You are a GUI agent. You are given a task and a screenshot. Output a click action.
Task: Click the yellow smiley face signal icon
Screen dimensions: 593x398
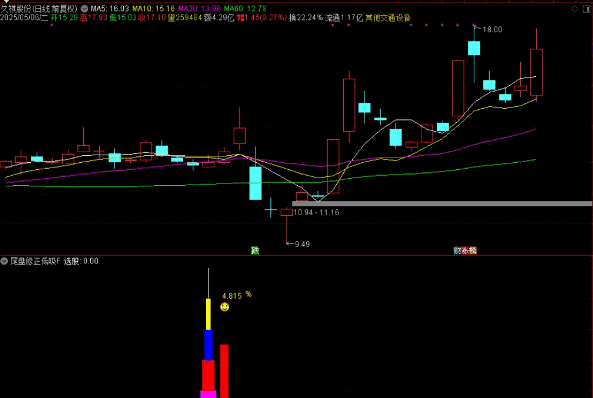click(x=225, y=307)
